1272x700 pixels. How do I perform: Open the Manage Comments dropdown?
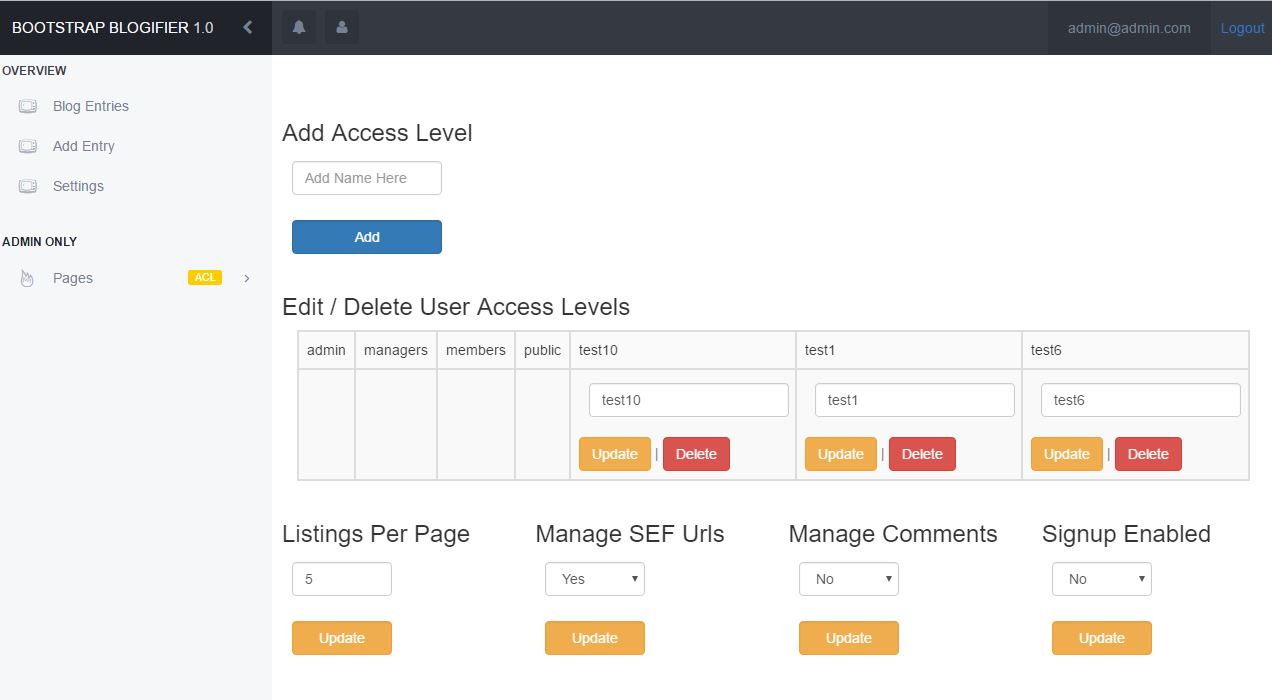(x=848, y=579)
